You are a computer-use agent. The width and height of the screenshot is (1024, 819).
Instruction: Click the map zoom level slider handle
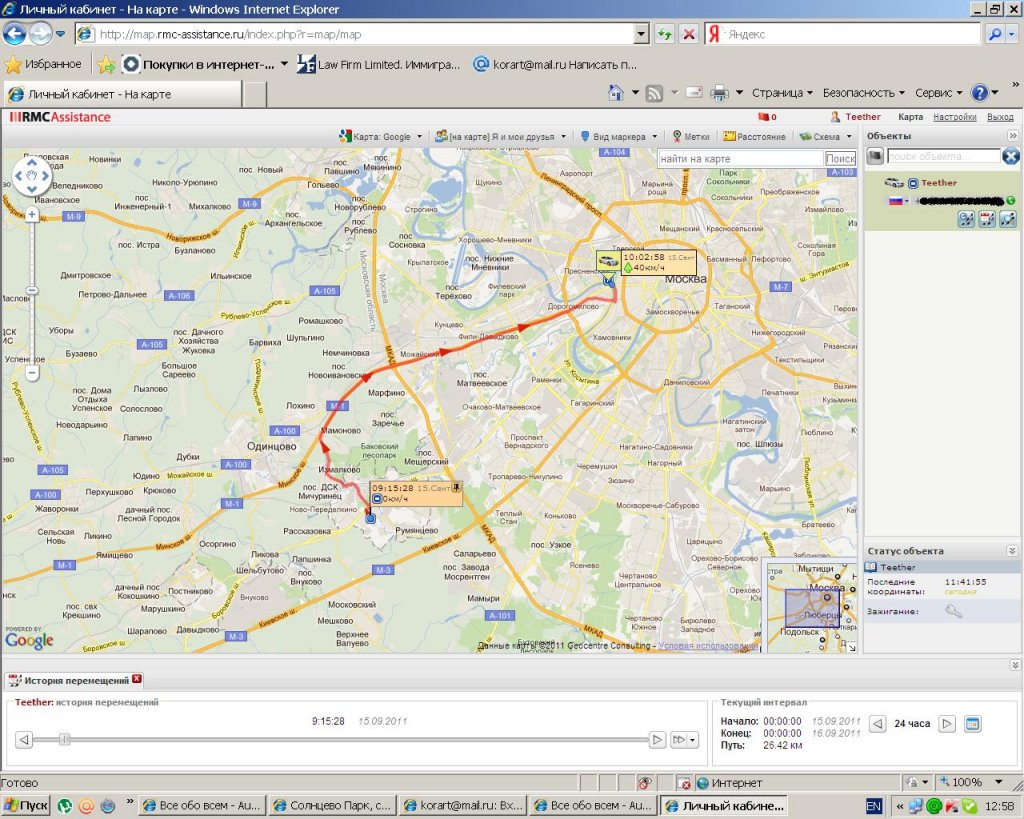pos(31,290)
